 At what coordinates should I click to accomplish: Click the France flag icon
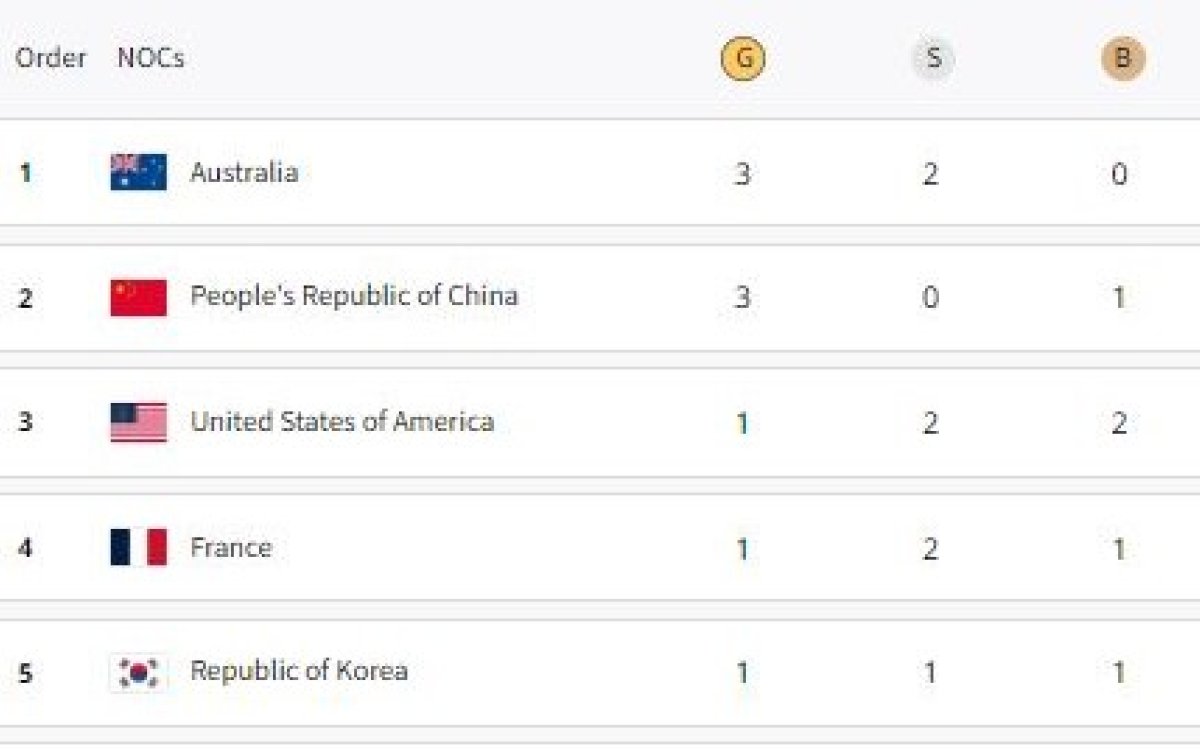(138, 547)
